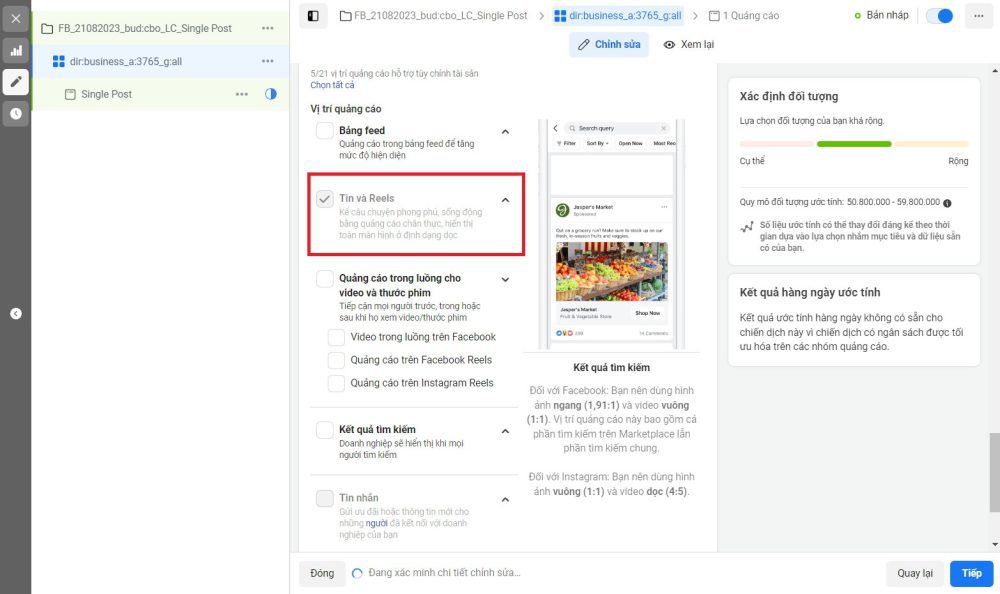Click the ad set grid icon in the tree
1000x594 pixels.
click(x=59, y=61)
